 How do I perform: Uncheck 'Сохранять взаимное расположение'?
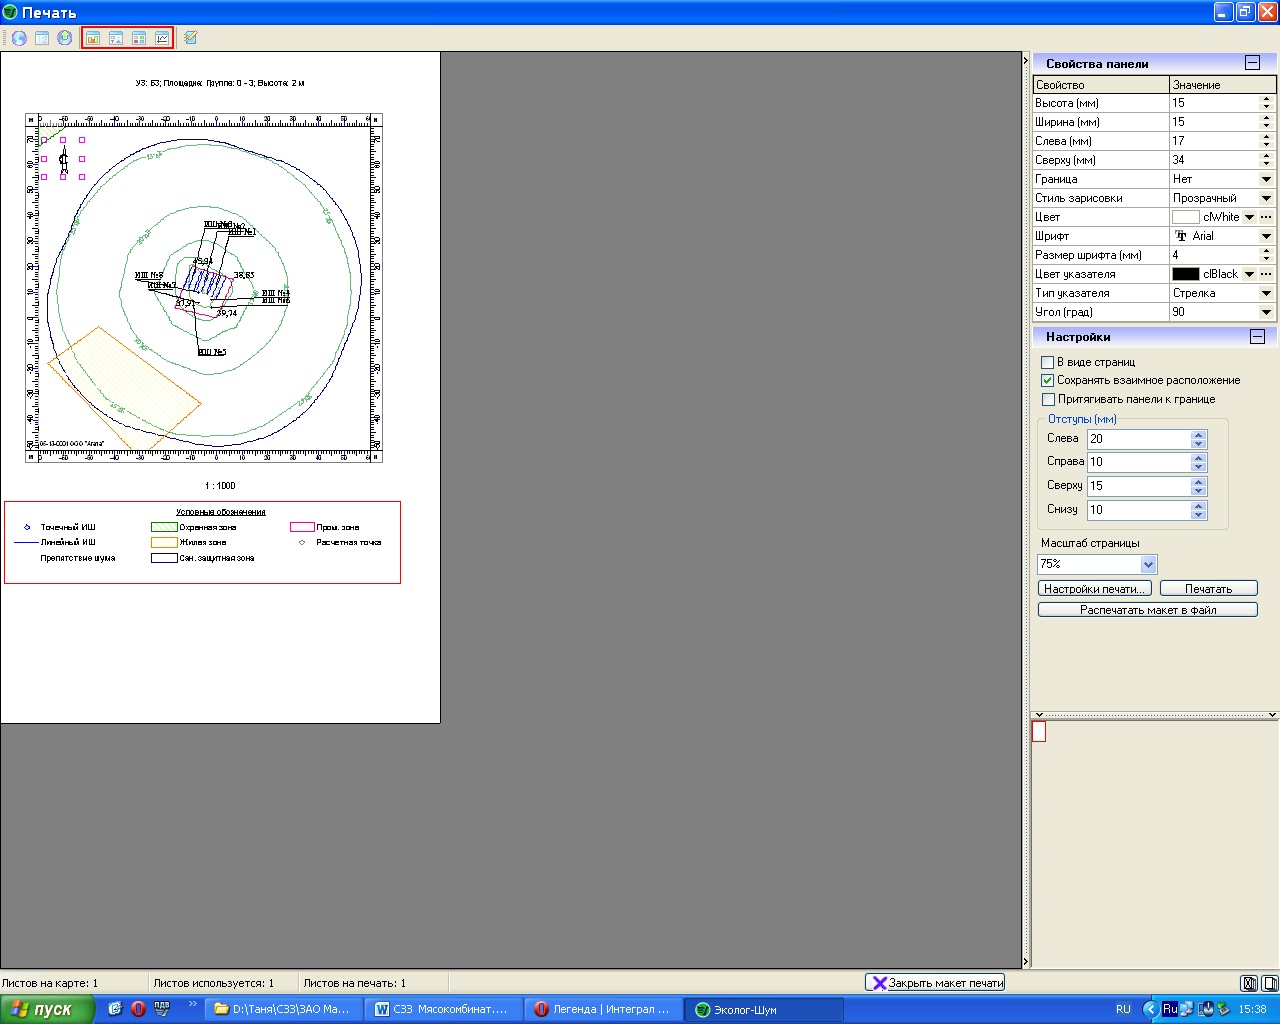coord(1048,380)
